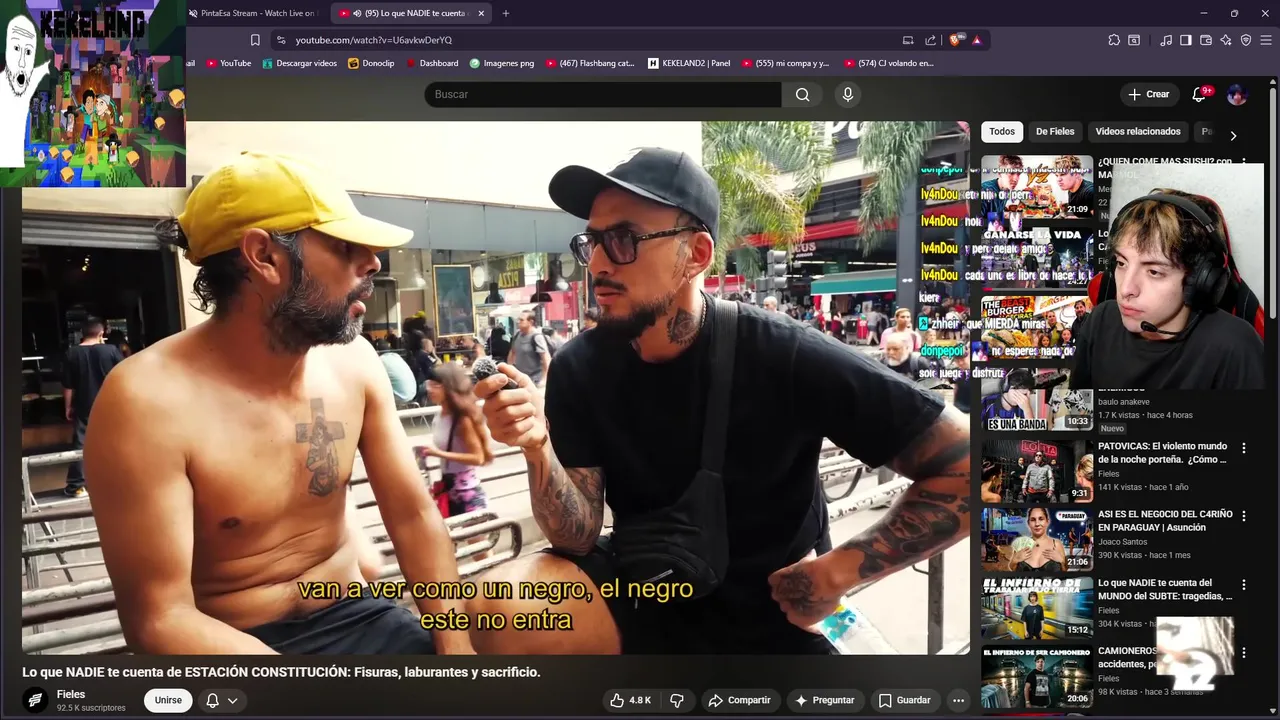The image size is (1280, 720).
Task: Open Donoclip bookmark
Action: [371, 63]
